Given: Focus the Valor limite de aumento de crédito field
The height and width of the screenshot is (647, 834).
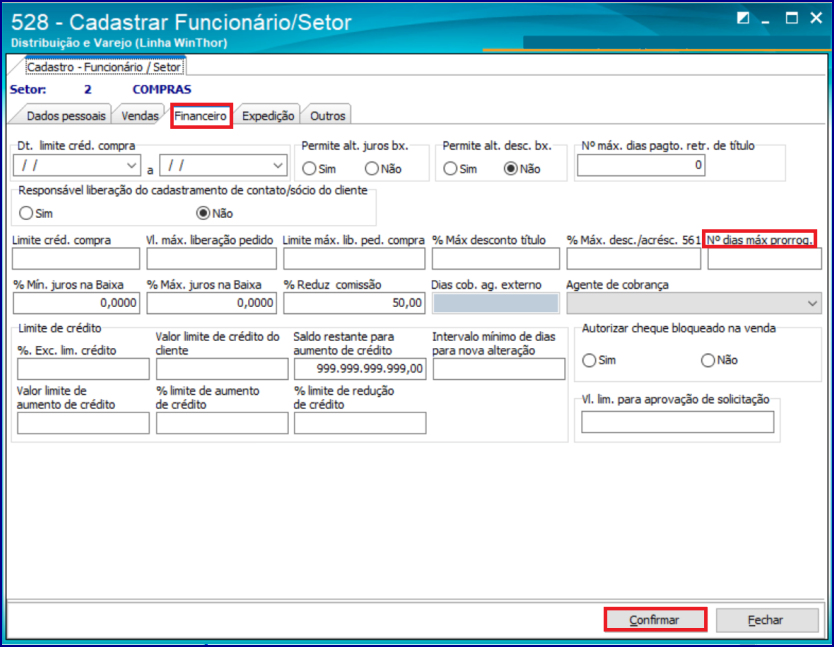Looking at the screenshot, I should [x=83, y=424].
